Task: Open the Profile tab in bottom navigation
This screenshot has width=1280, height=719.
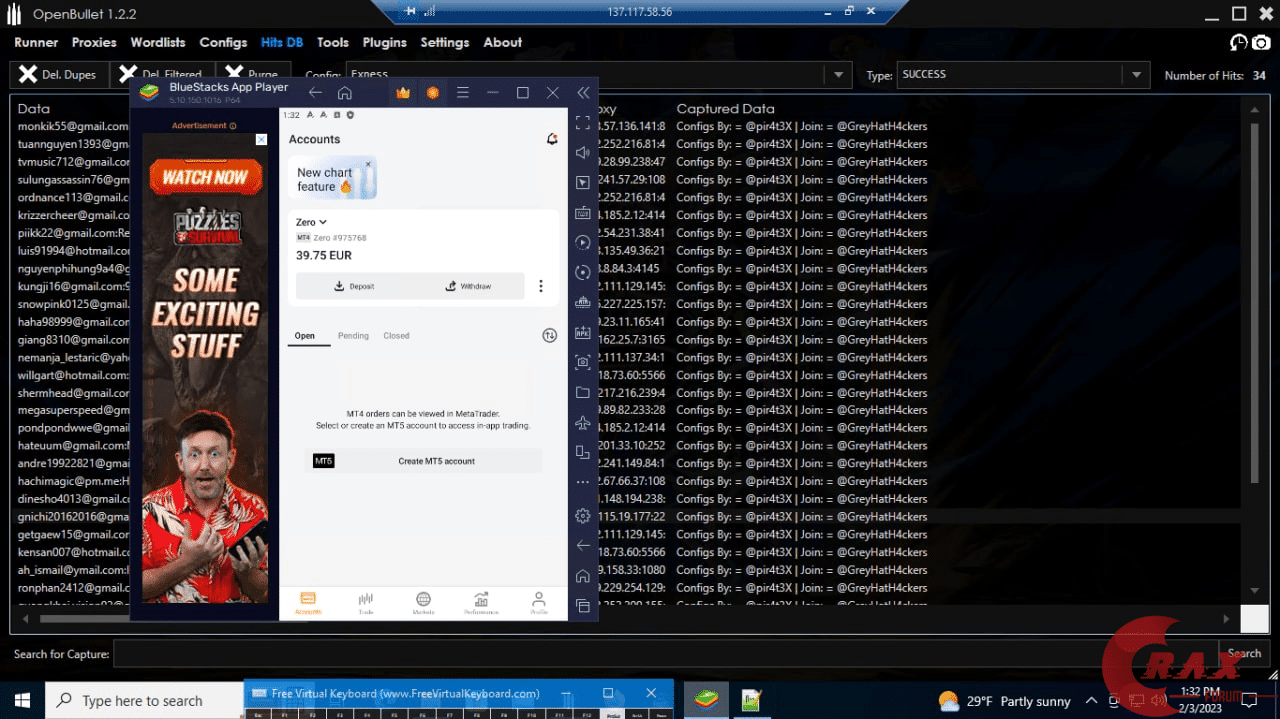Action: [539, 603]
